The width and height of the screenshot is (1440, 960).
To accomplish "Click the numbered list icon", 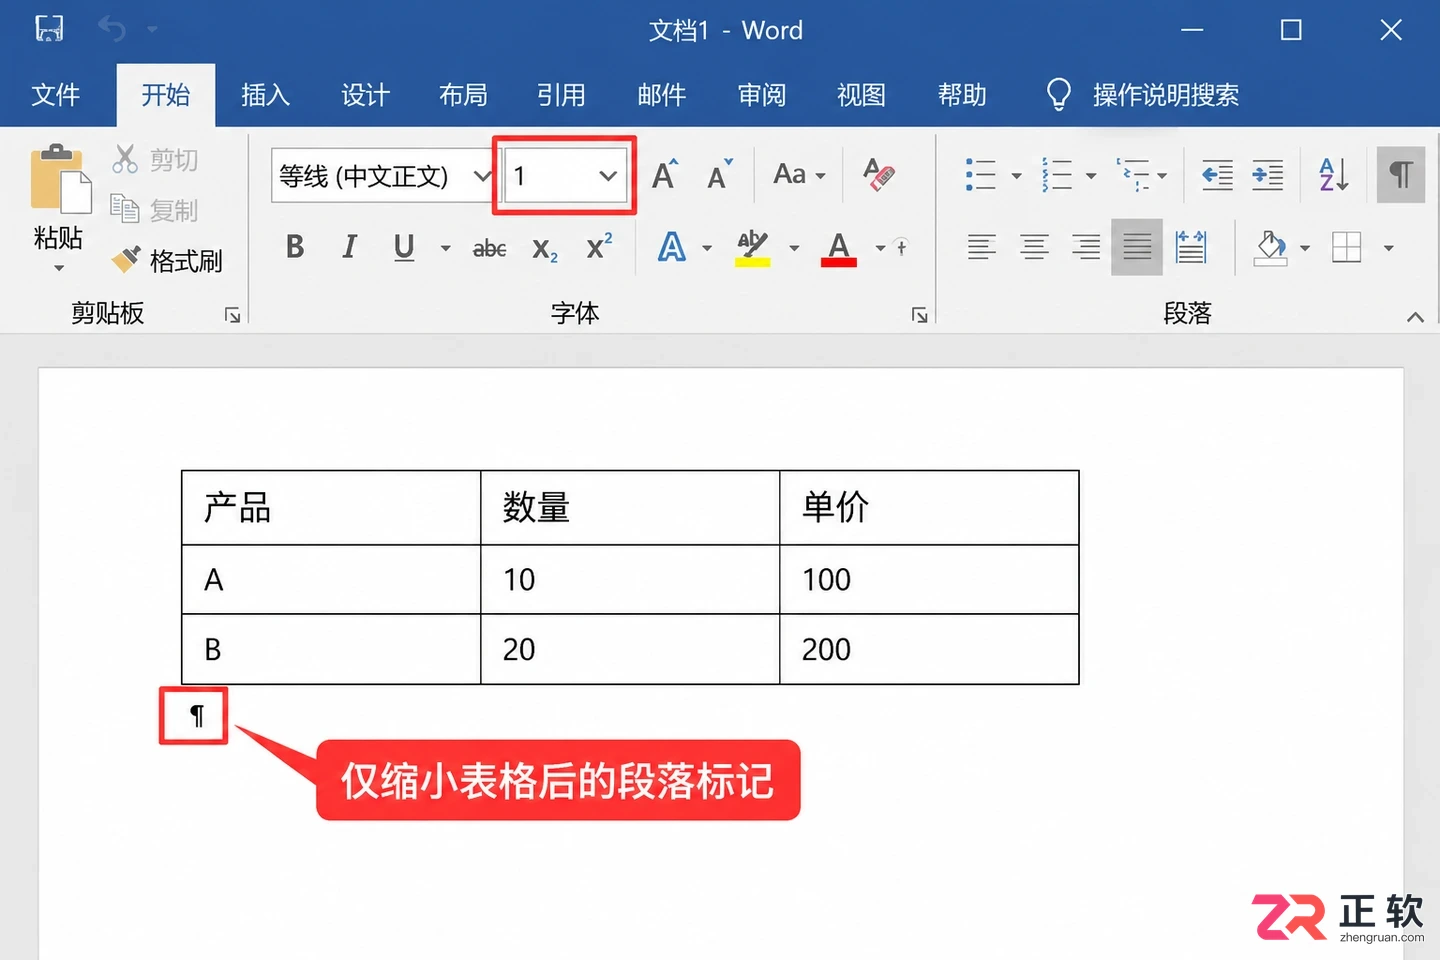I will (1057, 175).
